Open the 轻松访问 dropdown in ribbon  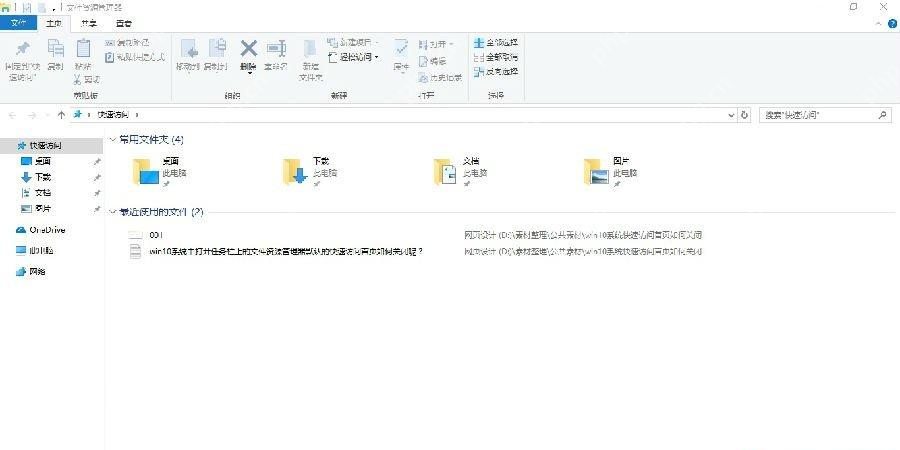[353, 57]
